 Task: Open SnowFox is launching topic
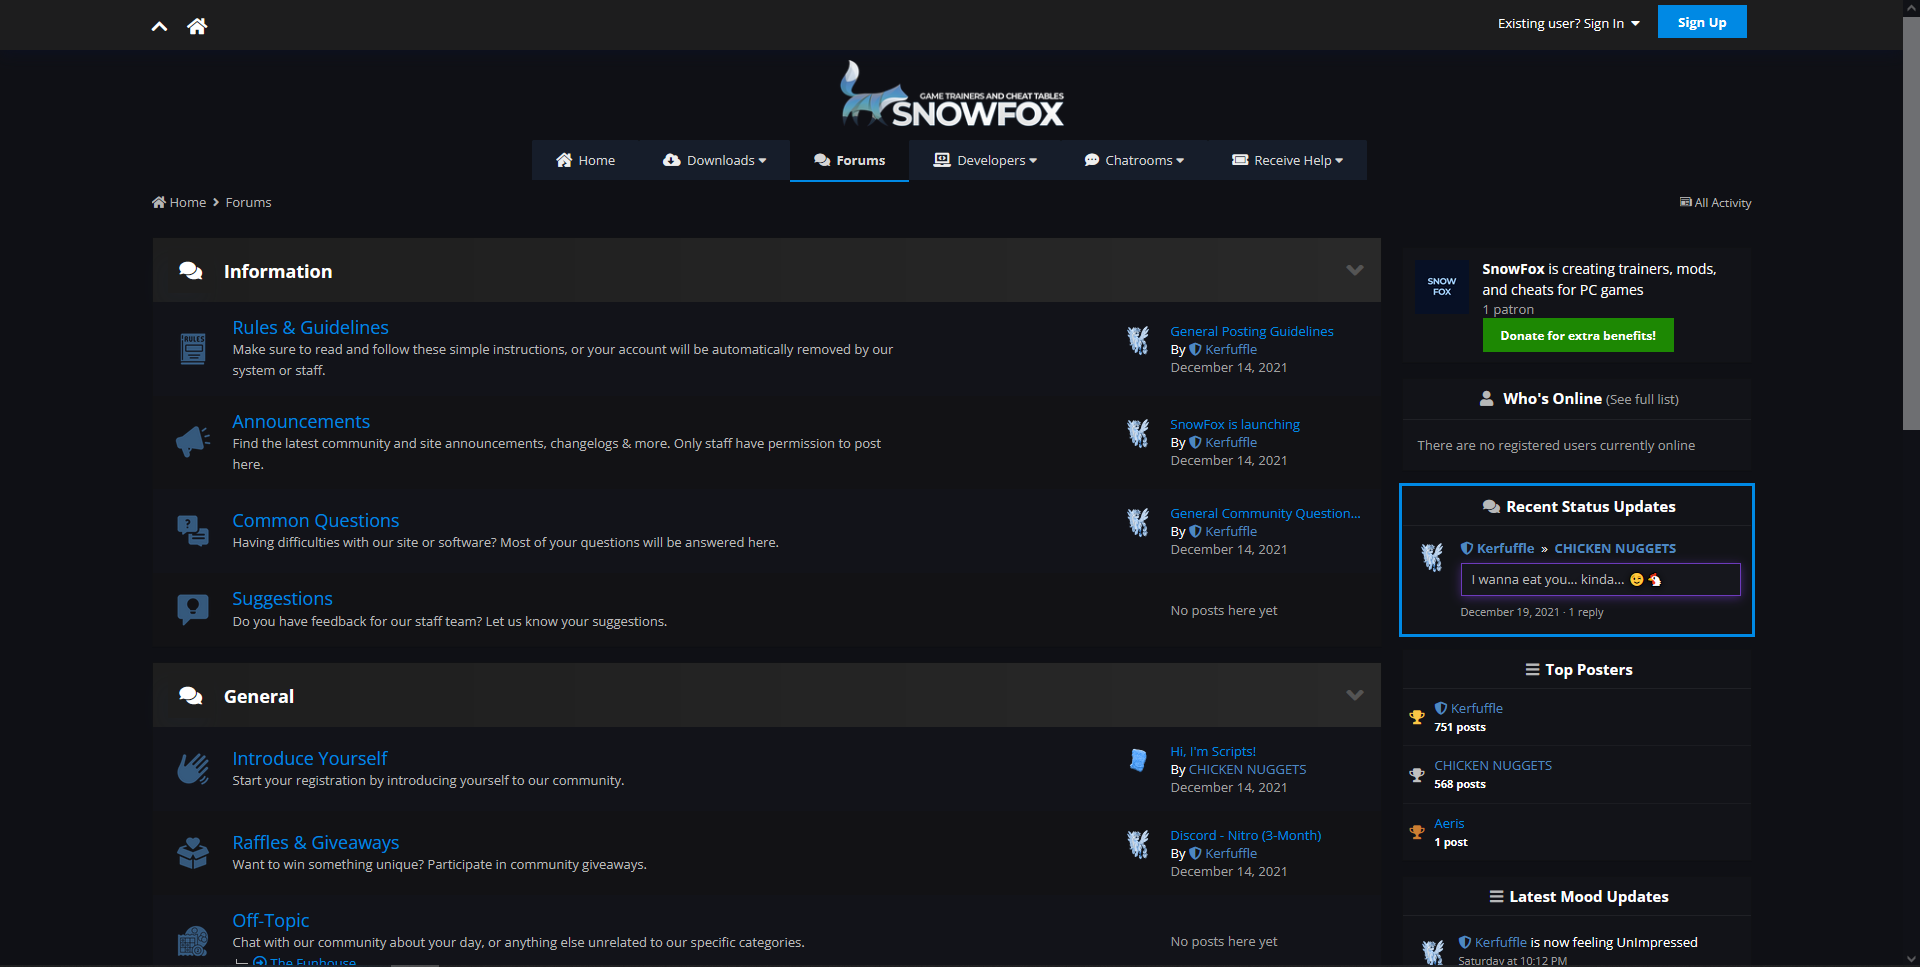pyautogui.click(x=1235, y=424)
